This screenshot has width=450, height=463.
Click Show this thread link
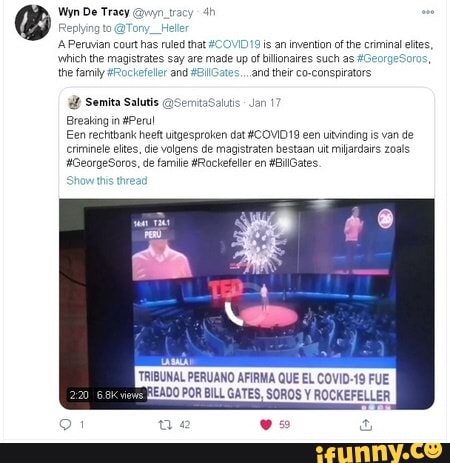point(107,181)
